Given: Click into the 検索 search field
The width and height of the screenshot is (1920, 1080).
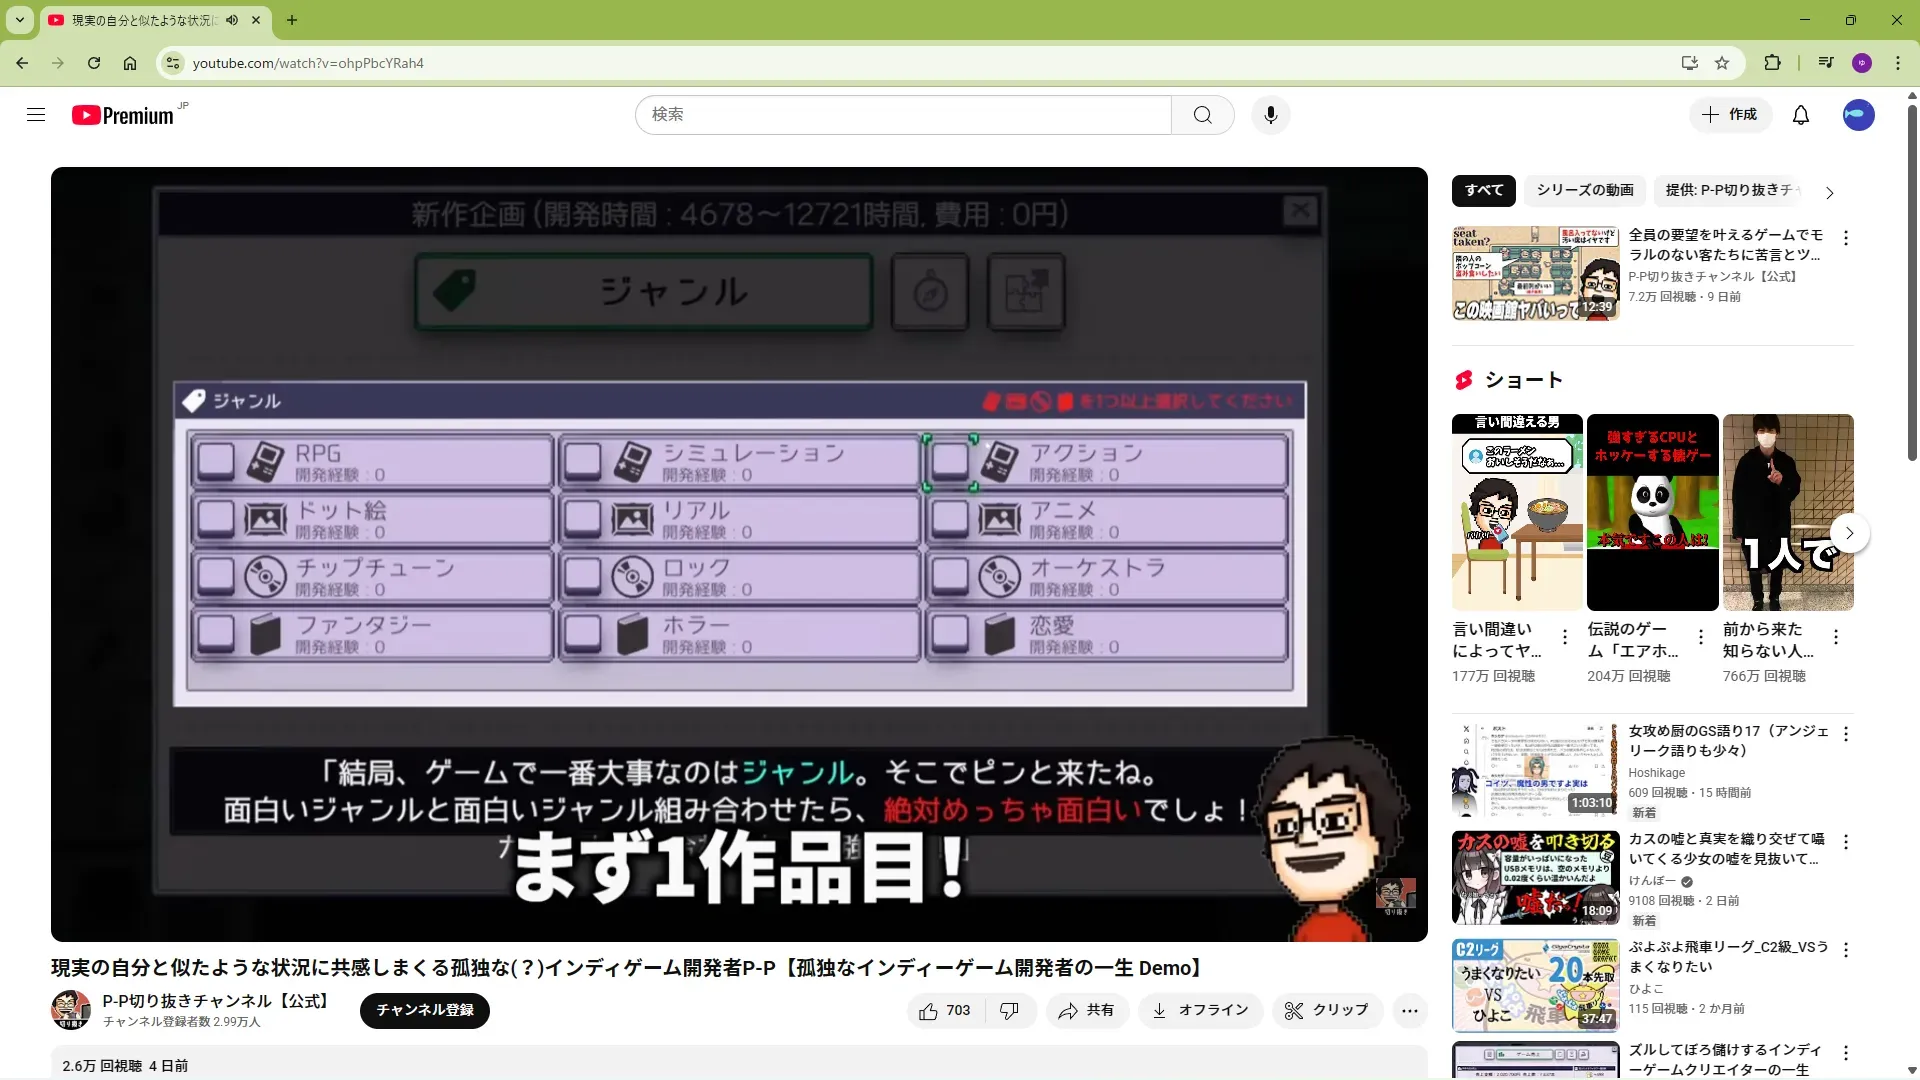Looking at the screenshot, I should click(x=902, y=115).
